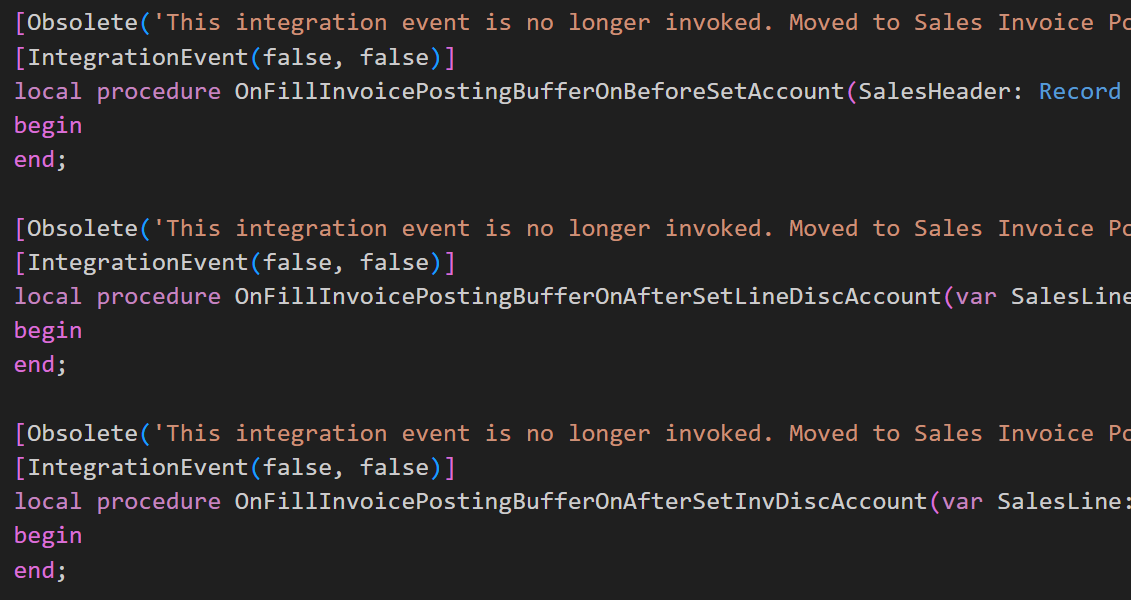The height and width of the screenshot is (600, 1131).
Task: Click the Obsolete attribute above the SetInvDiscAccount procedure
Action: 82,433
